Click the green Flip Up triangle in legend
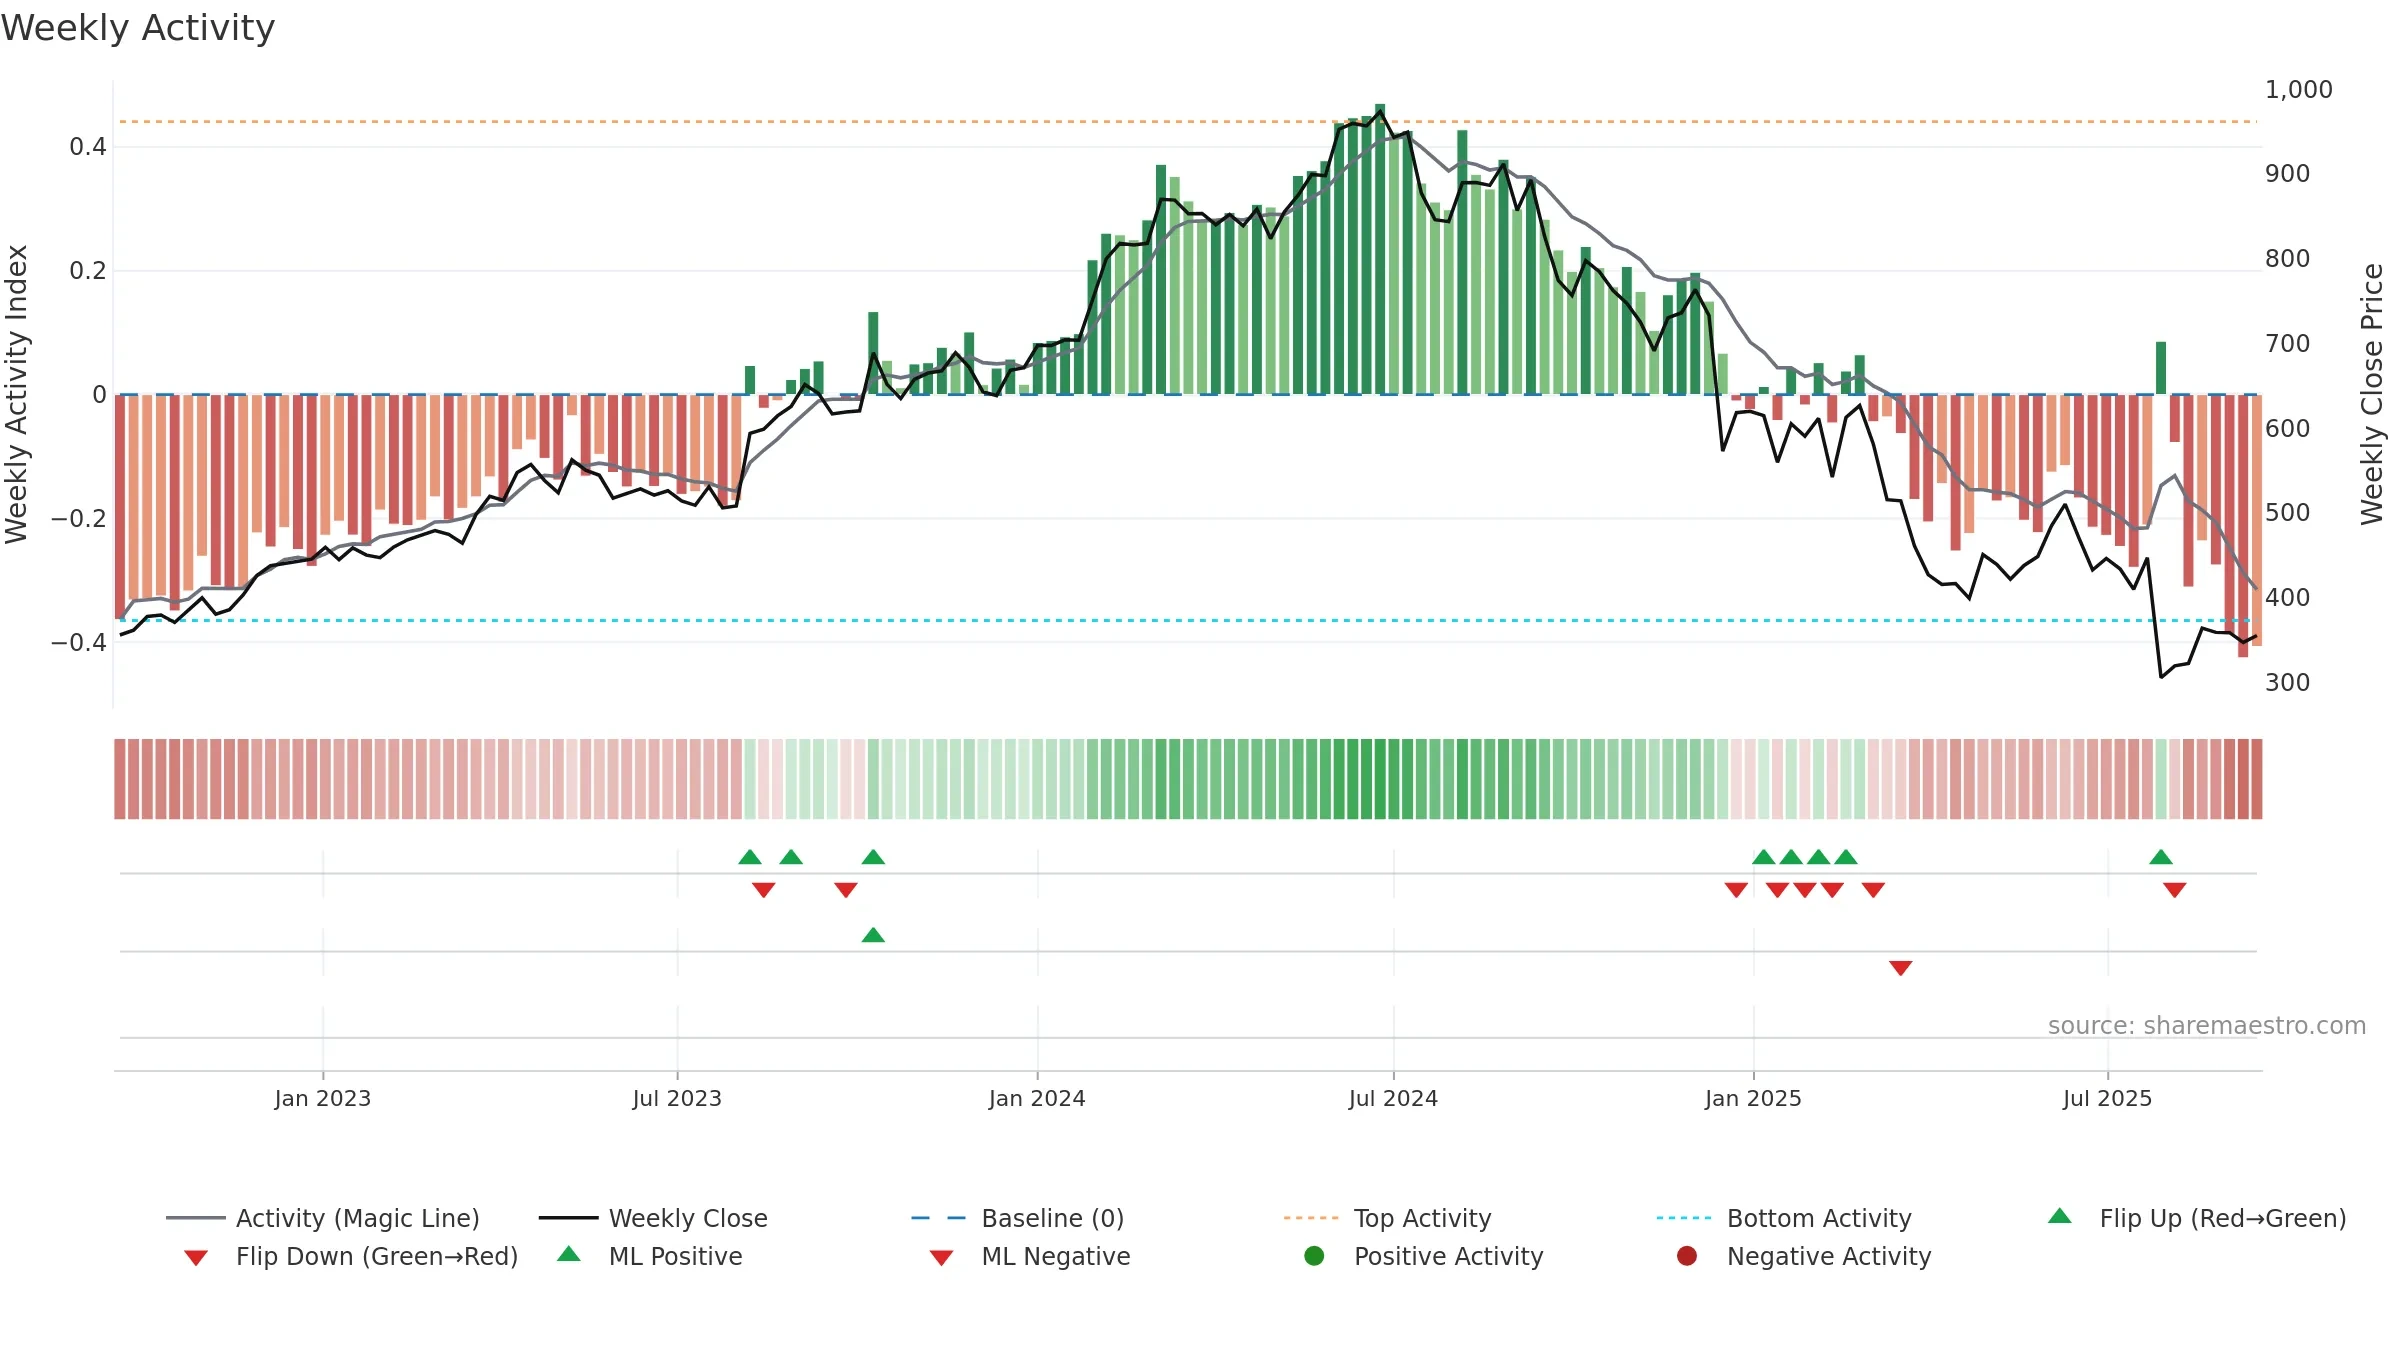The image size is (2400, 1350). coord(2059,1216)
